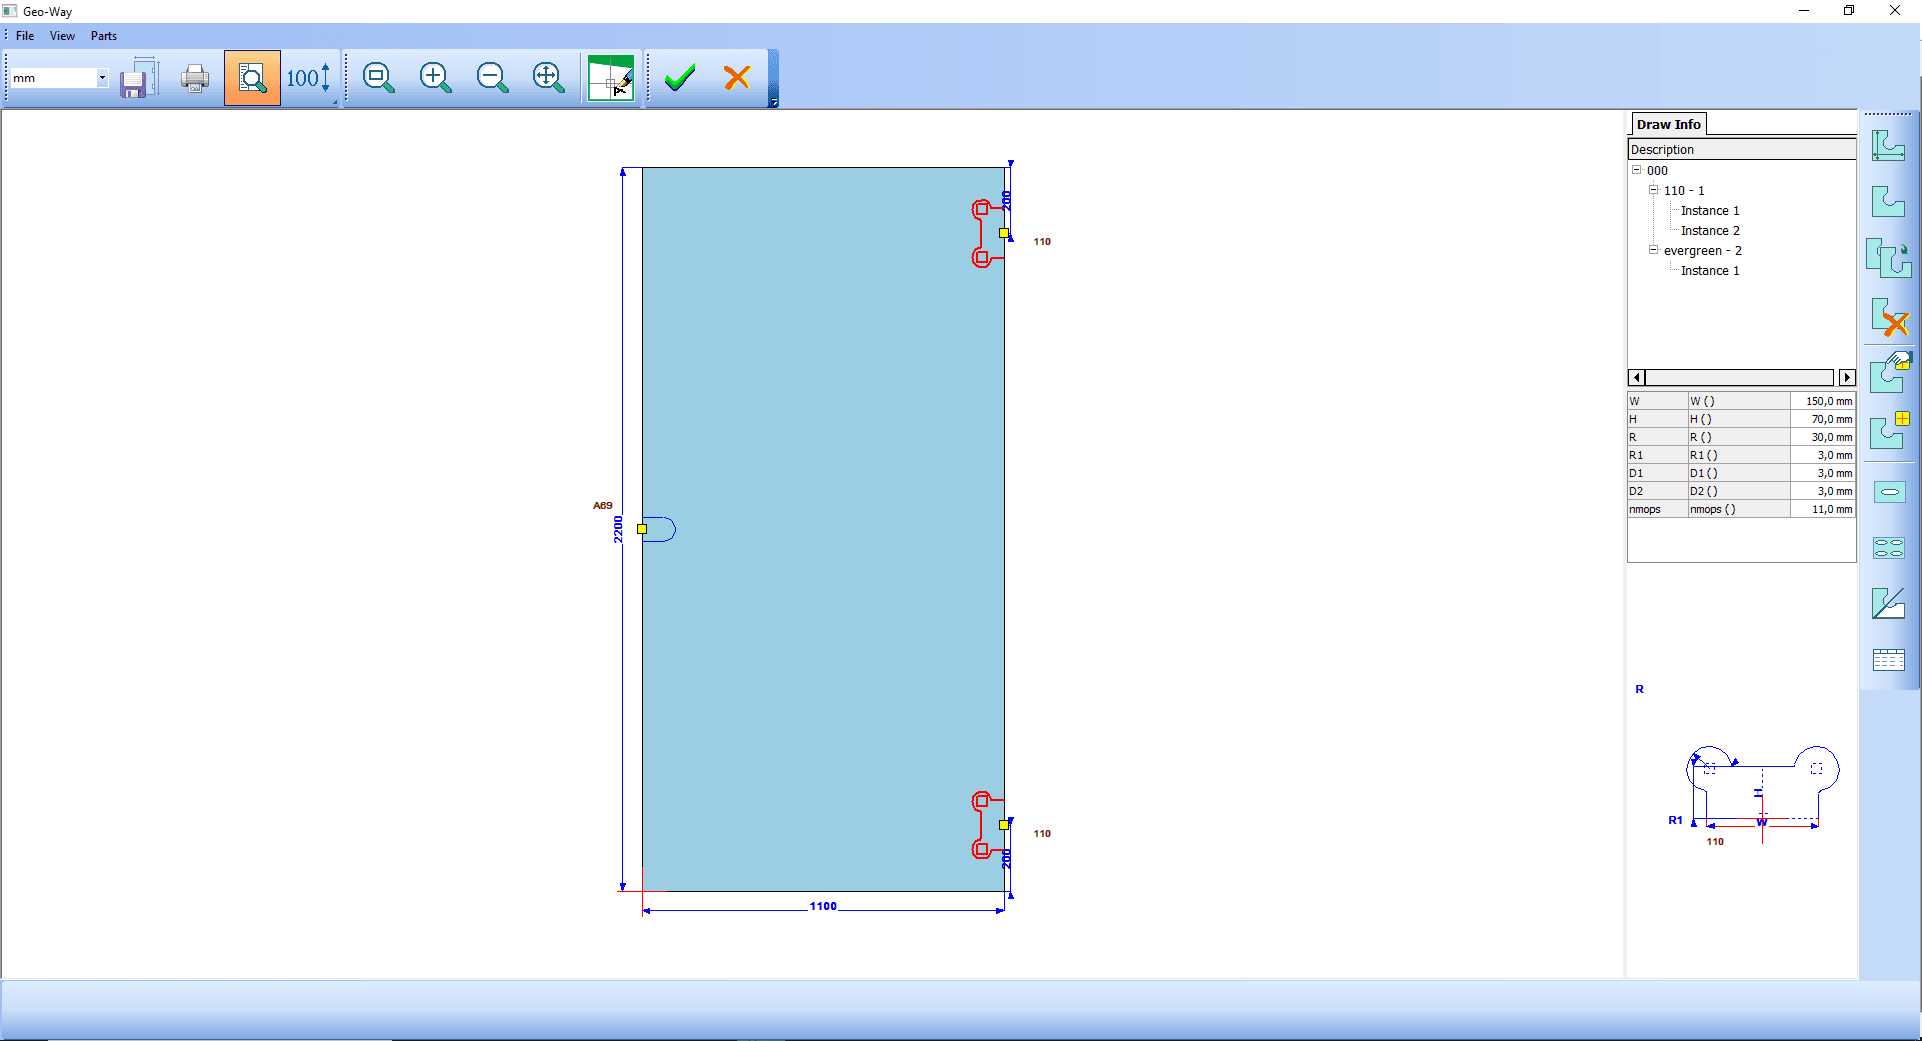Click the zoom in magnifier
The width and height of the screenshot is (1922, 1041).
pos(435,78)
